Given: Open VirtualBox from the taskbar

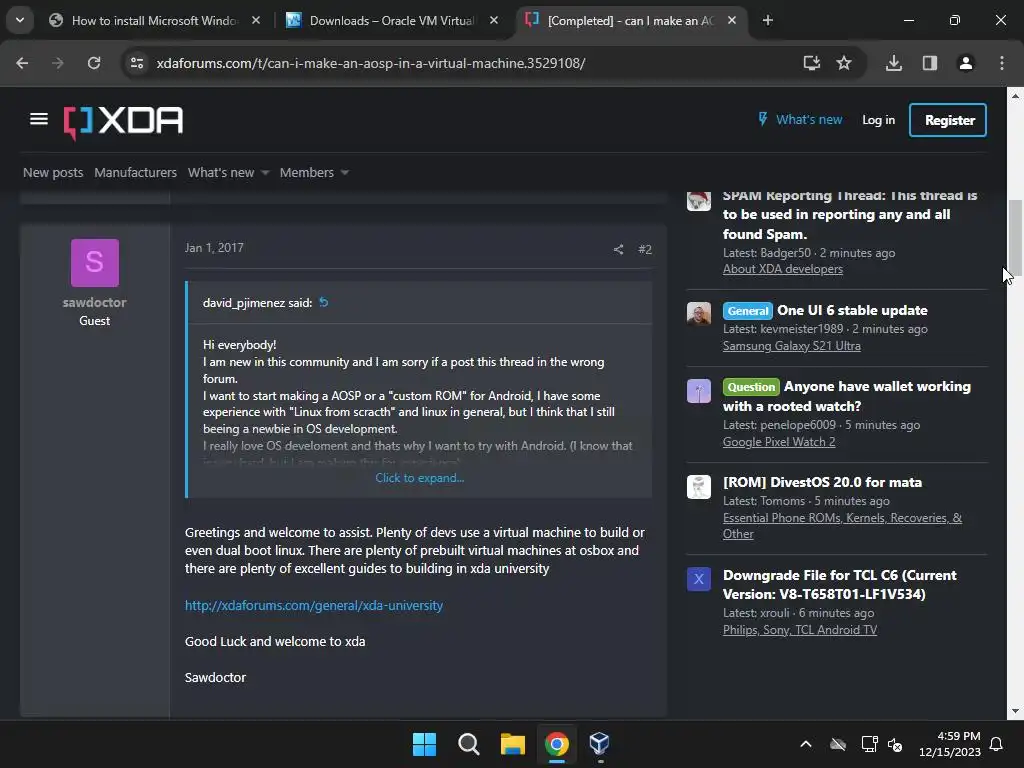Looking at the screenshot, I should pyautogui.click(x=600, y=744).
